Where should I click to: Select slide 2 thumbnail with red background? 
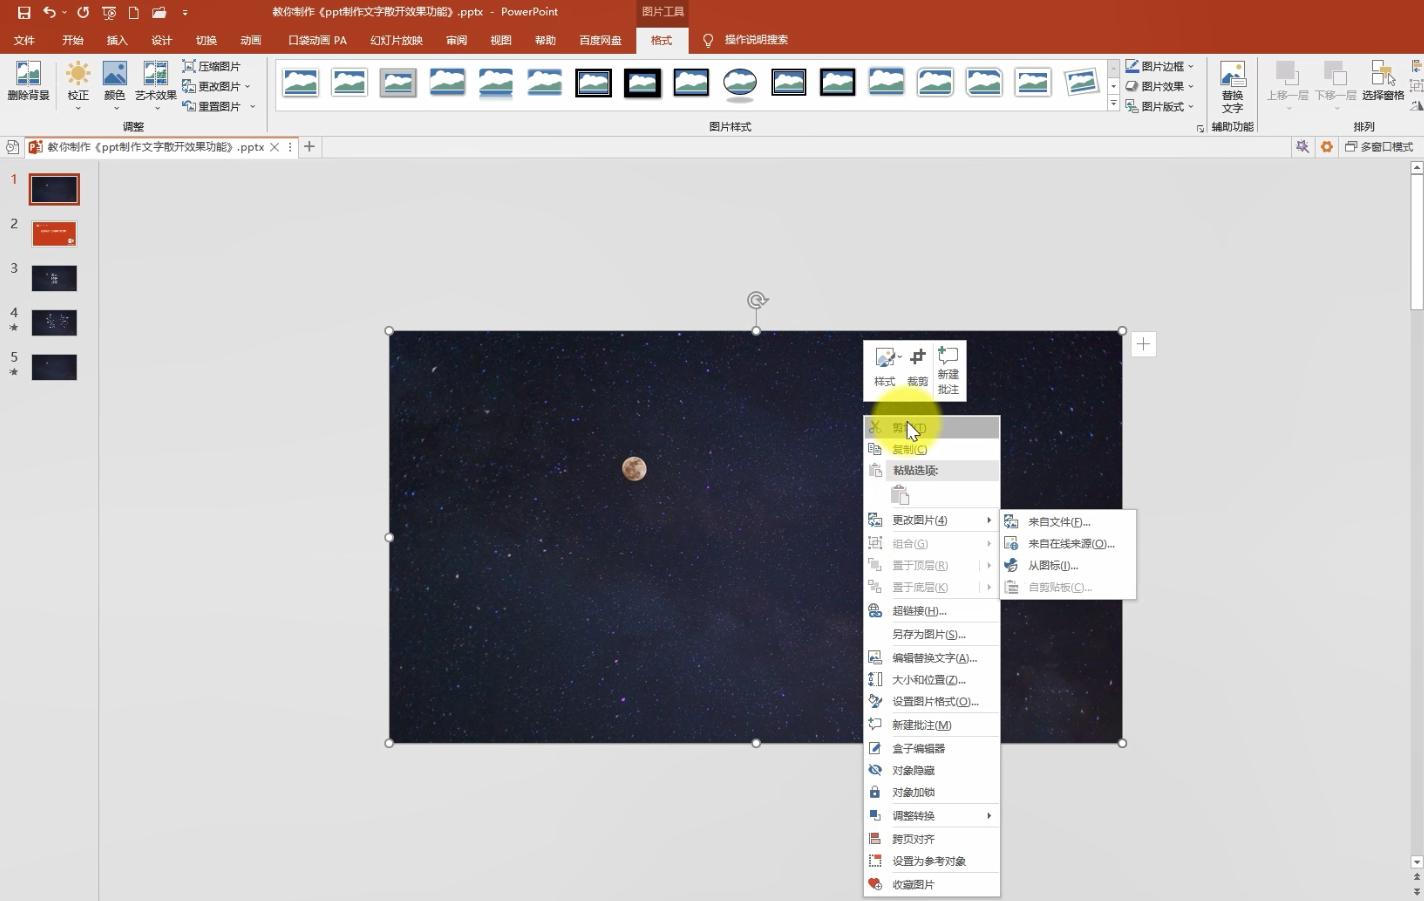(x=54, y=234)
